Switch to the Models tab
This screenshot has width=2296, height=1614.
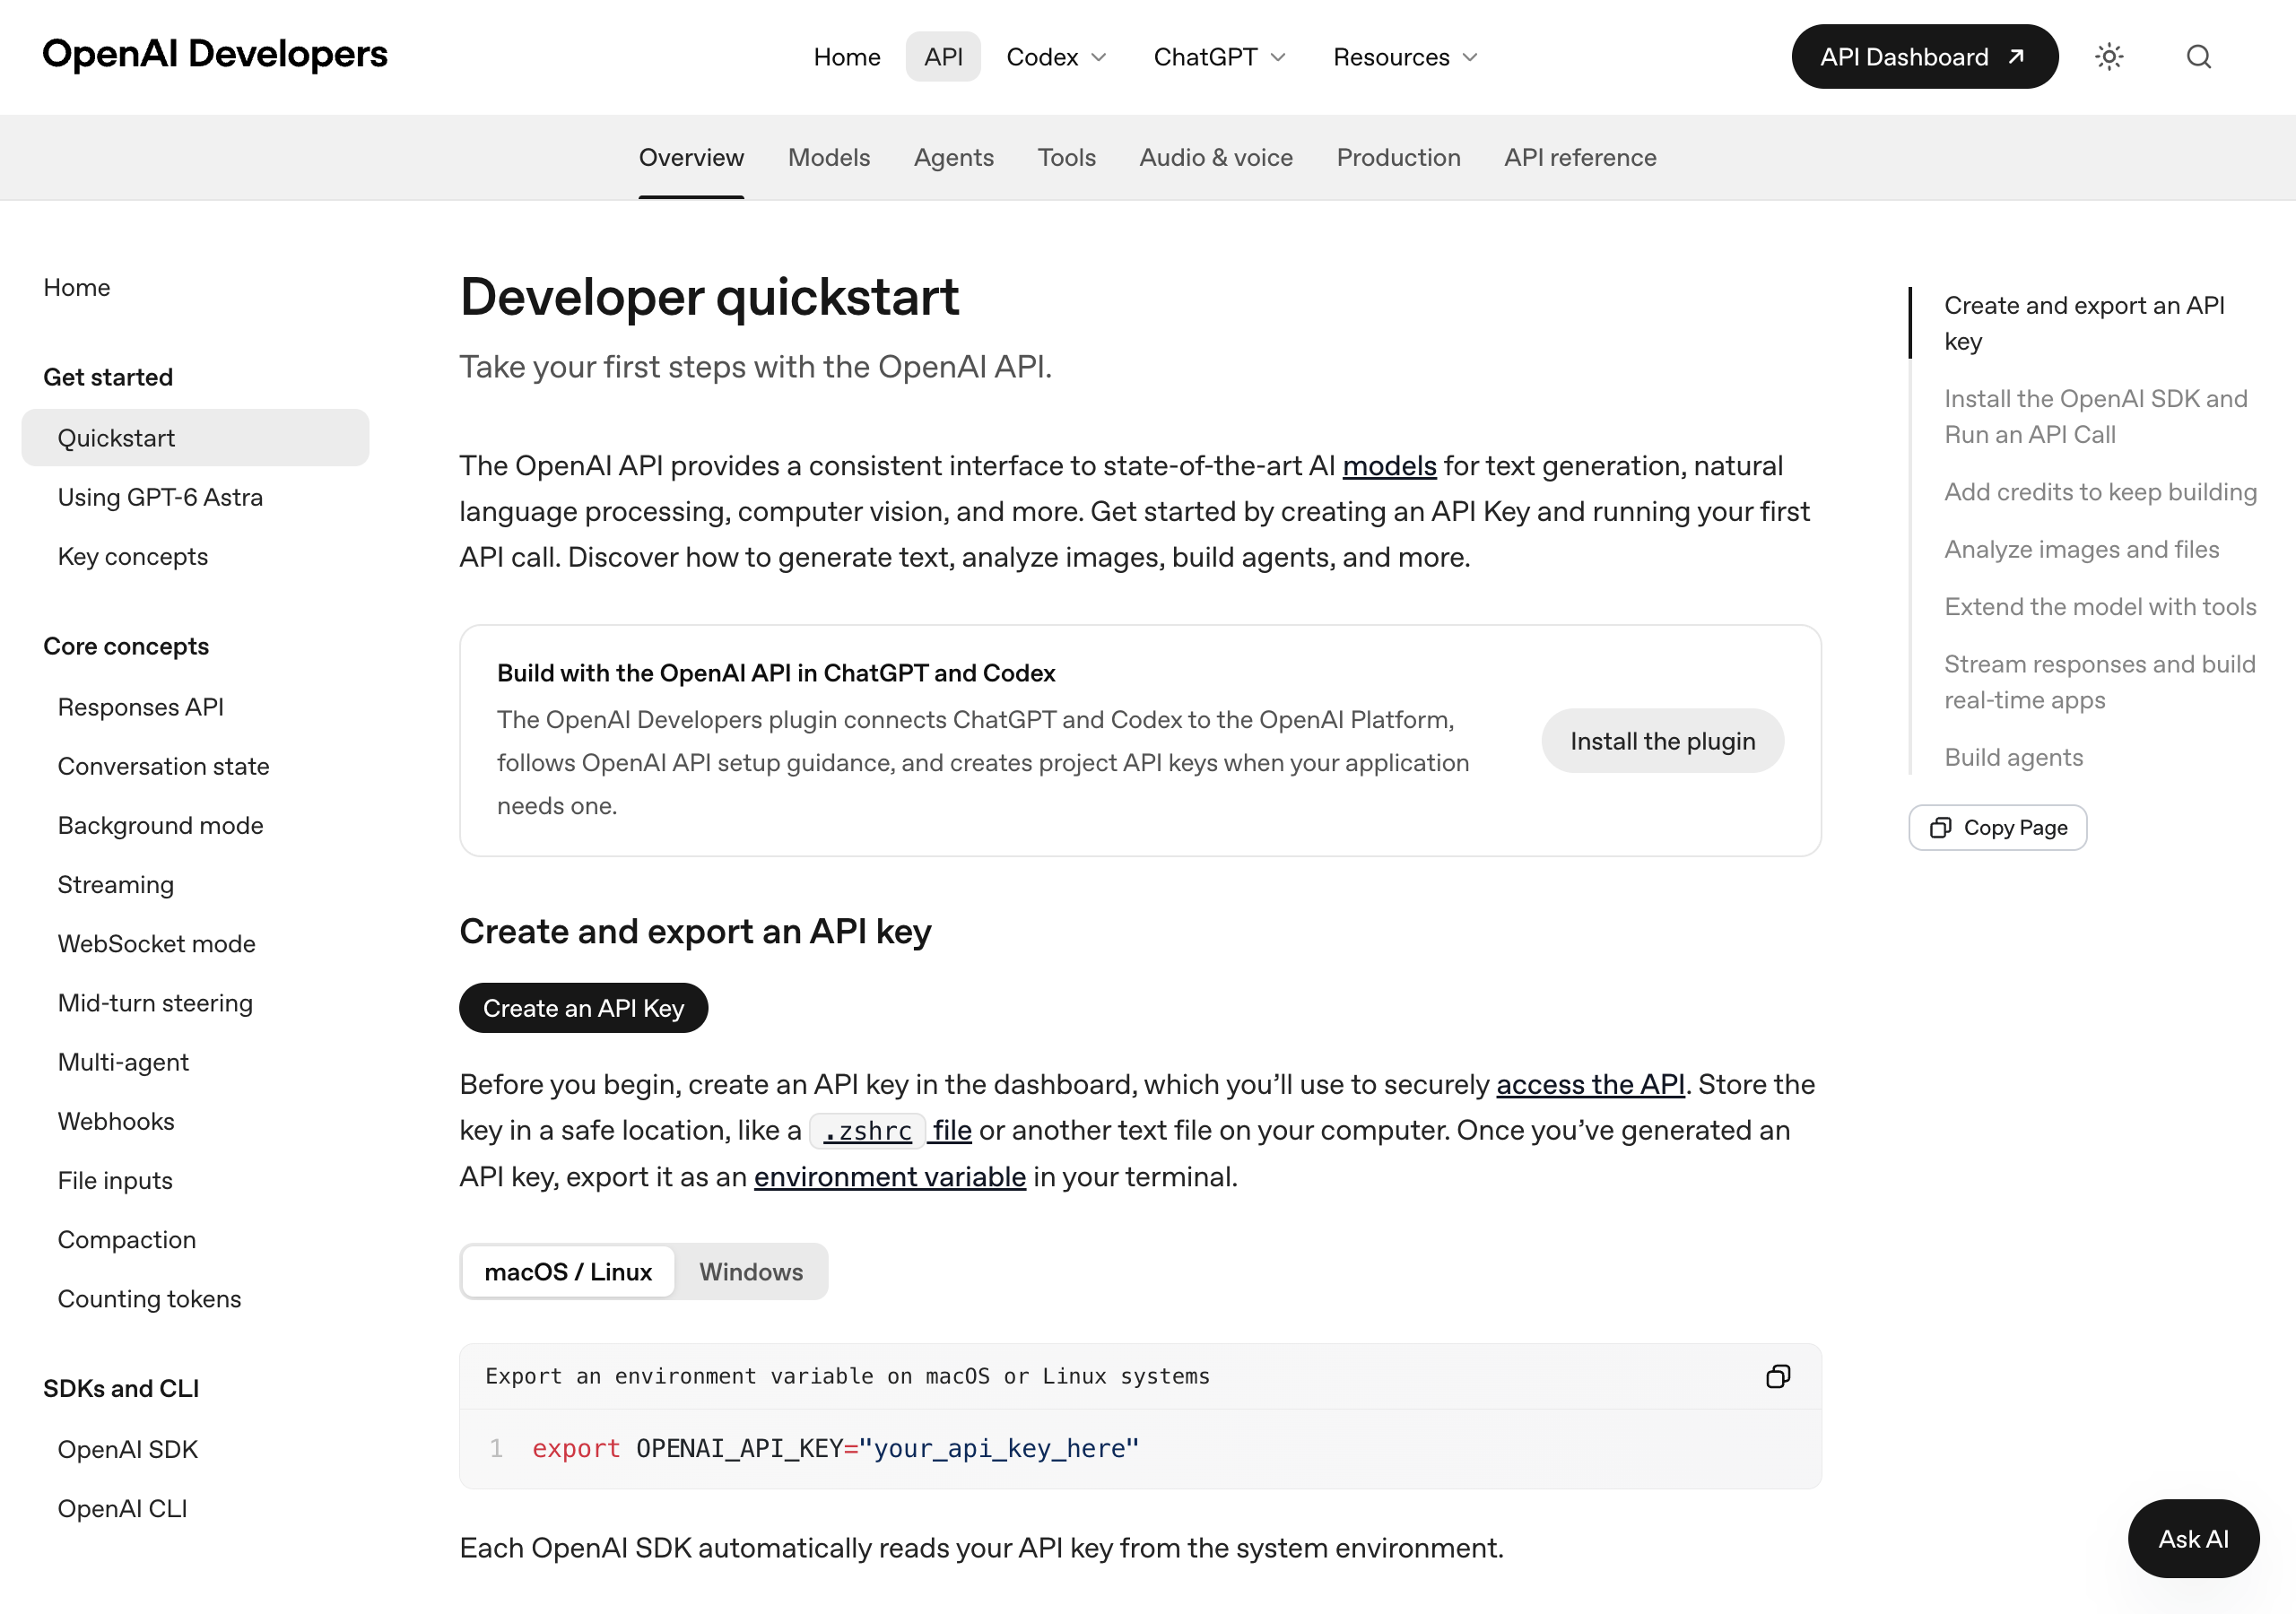tap(829, 158)
